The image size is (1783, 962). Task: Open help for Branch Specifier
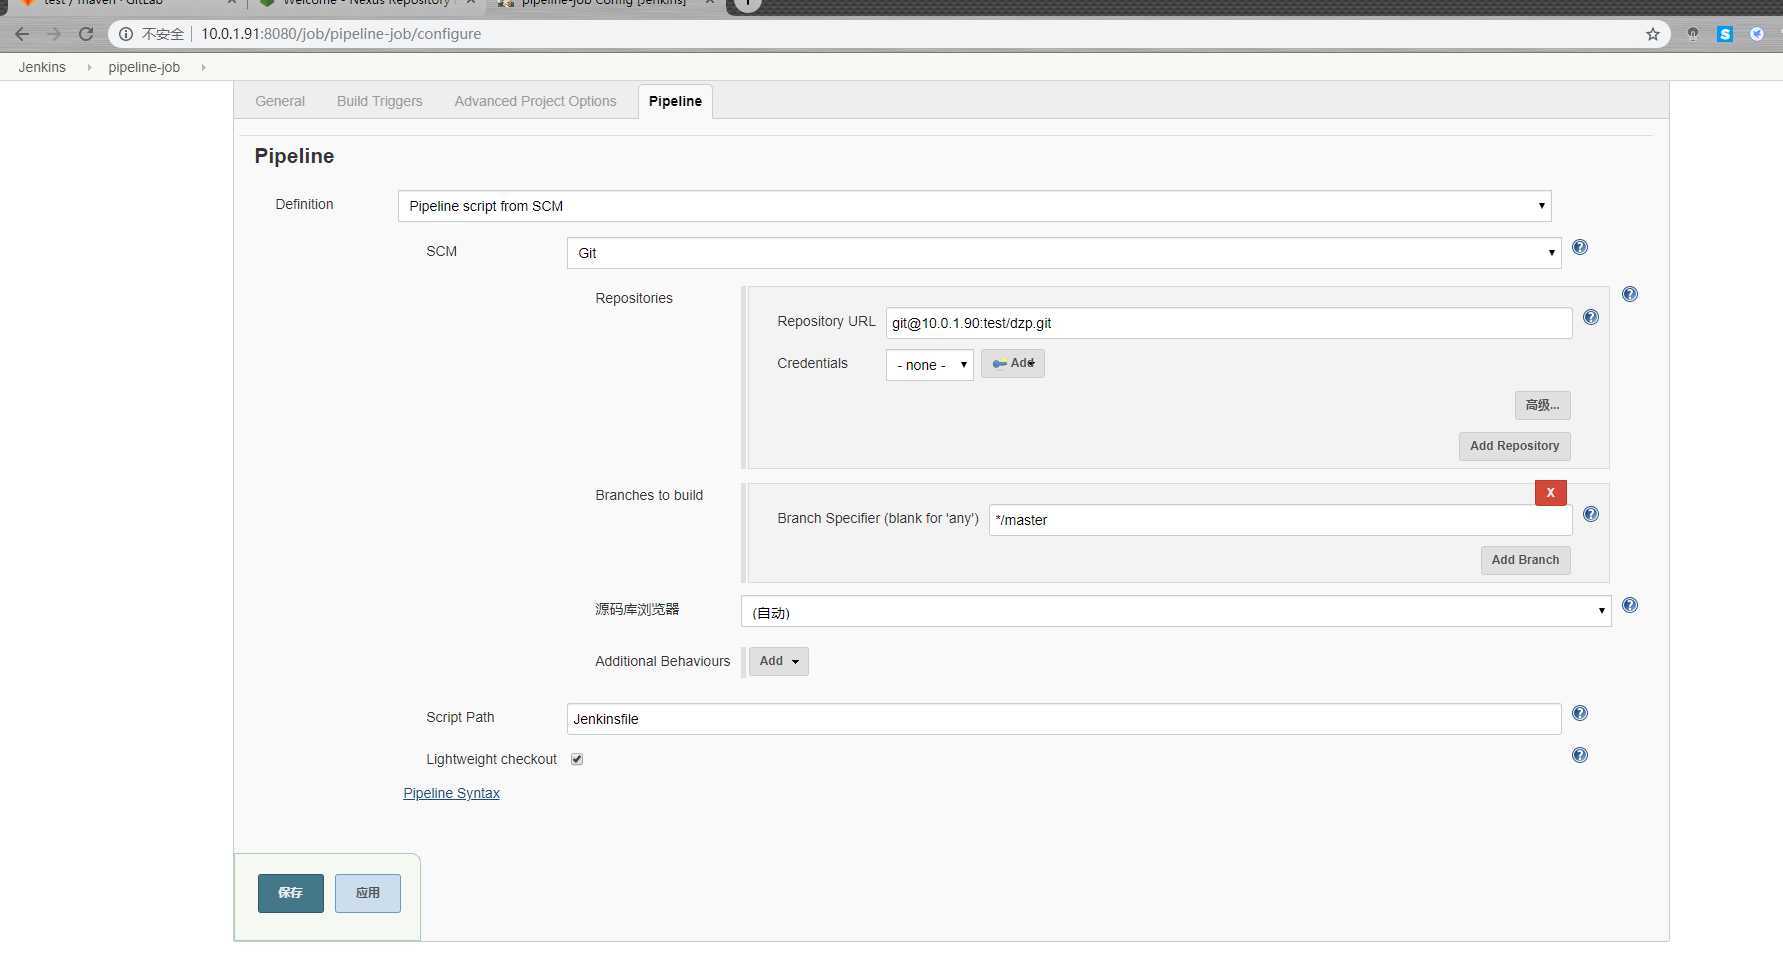1591,514
